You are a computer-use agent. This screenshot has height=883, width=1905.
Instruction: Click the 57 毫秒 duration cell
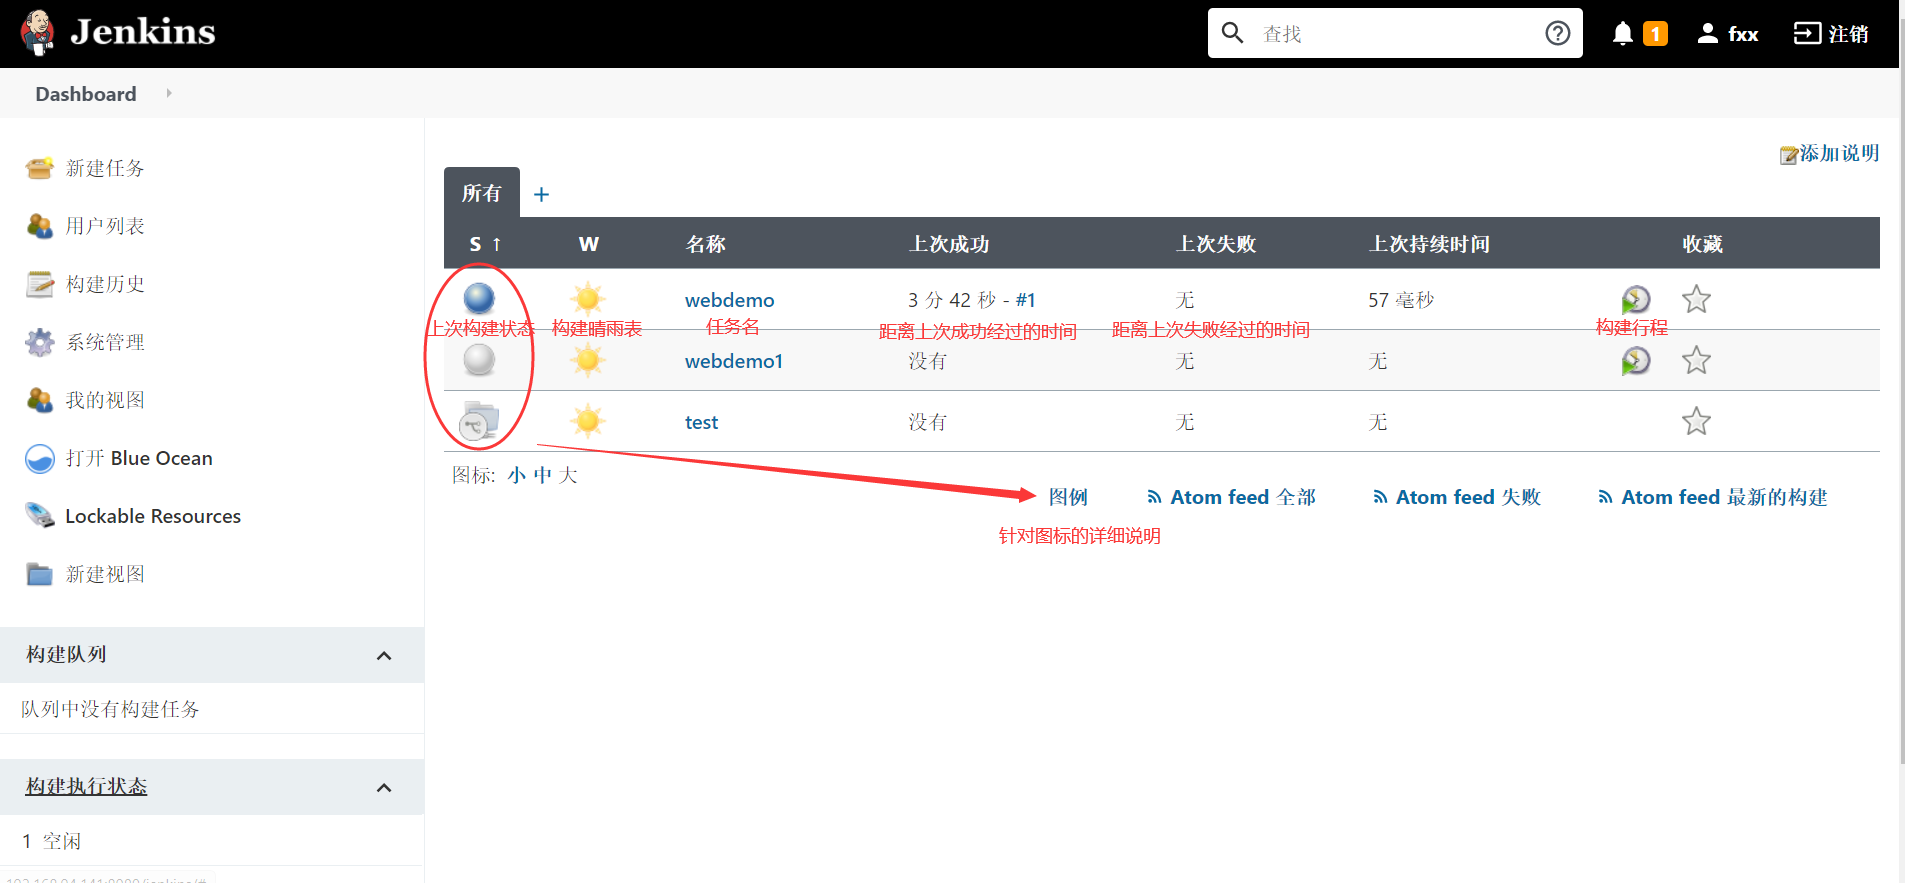1401,300
